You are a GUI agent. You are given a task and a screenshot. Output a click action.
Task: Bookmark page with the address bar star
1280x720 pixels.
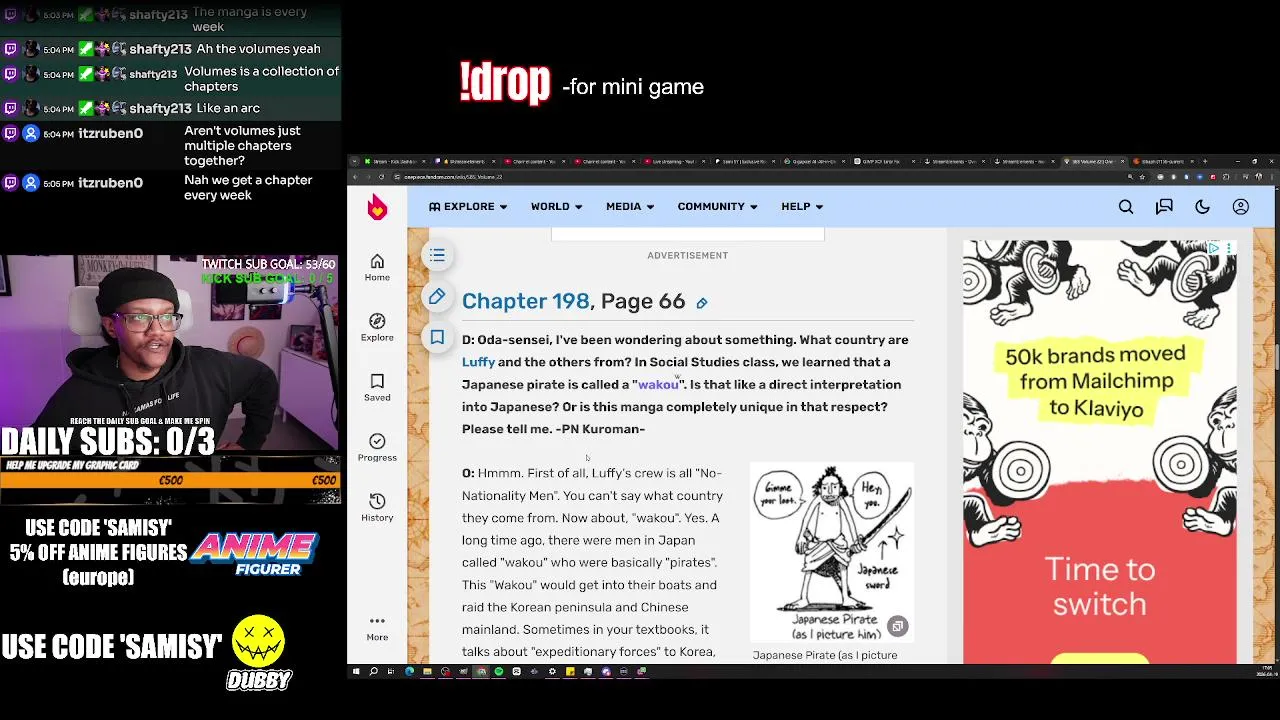coord(1142,177)
